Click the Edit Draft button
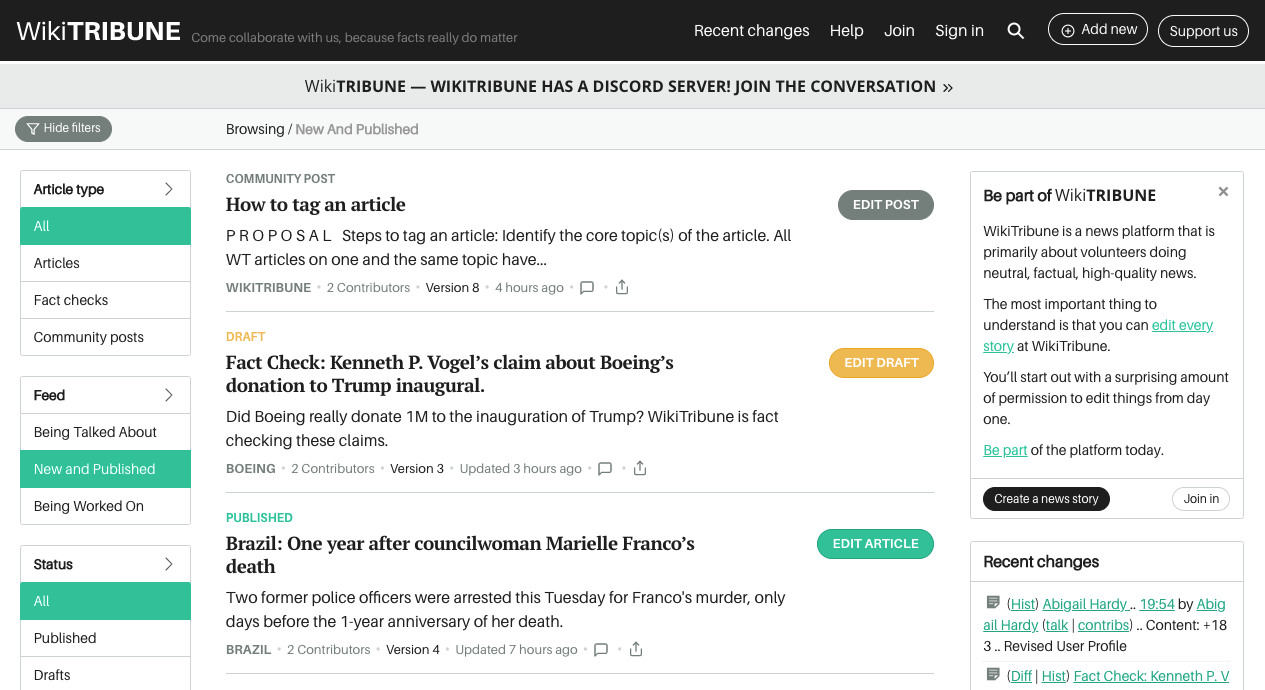The image size is (1265, 690). [881, 363]
